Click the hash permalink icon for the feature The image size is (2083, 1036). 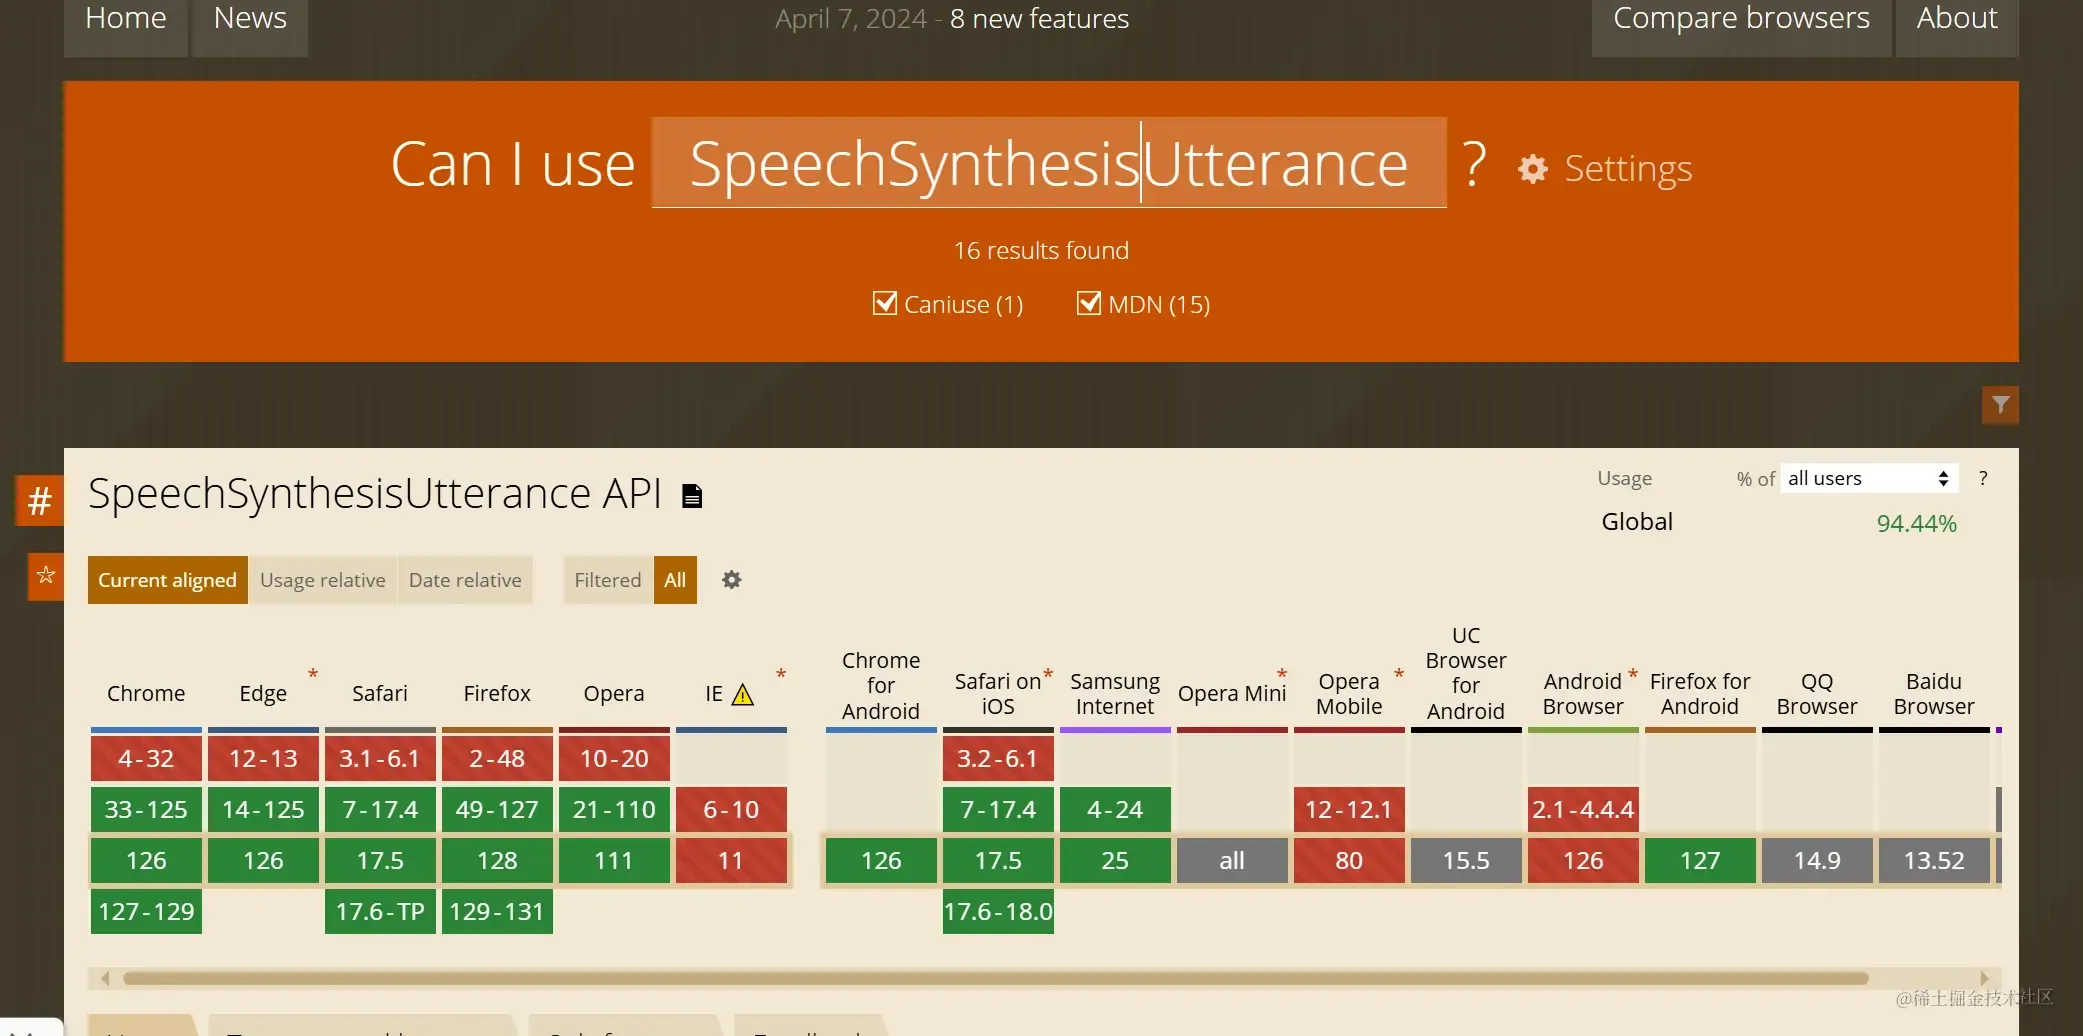pyautogui.click(x=40, y=500)
